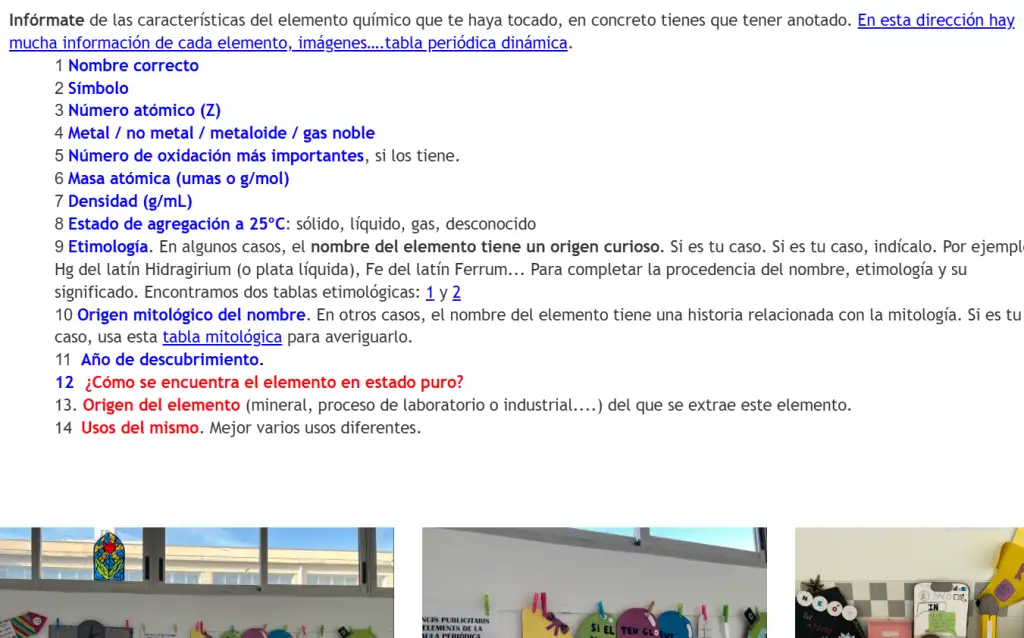Open the right photo with checkered board
This screenshot has width=1024, height=638.
(908, 582)
